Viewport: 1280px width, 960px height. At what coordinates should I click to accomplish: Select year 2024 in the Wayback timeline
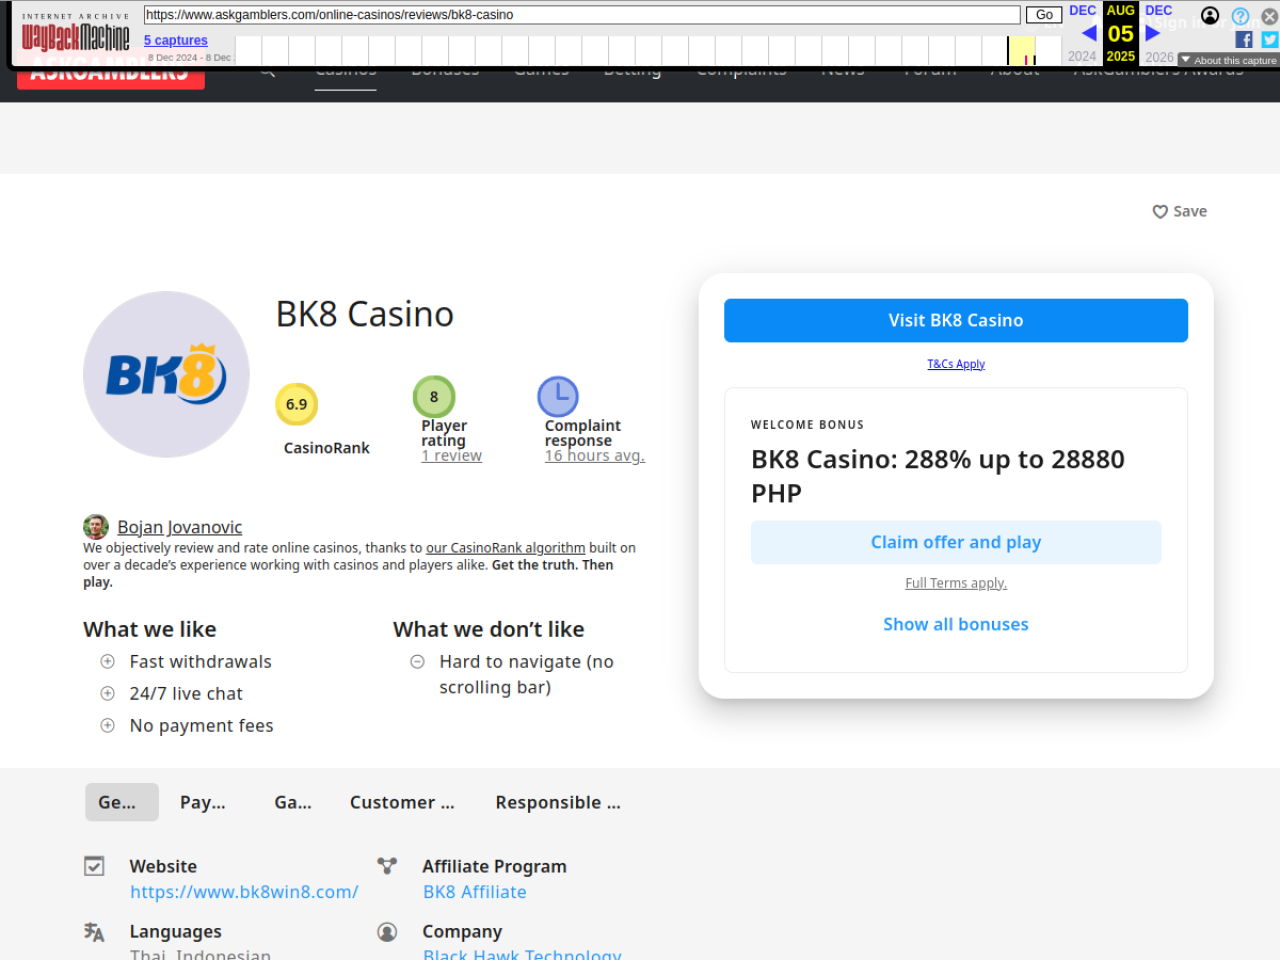pos(1082,57)
